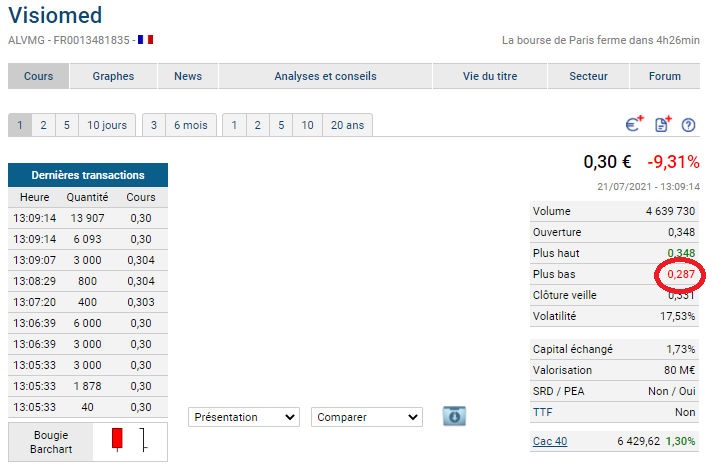This screenshot has height=466, width=727.
Task: Click the SRD / PEA value Non / Oui
Action: [x=672, y=391]
